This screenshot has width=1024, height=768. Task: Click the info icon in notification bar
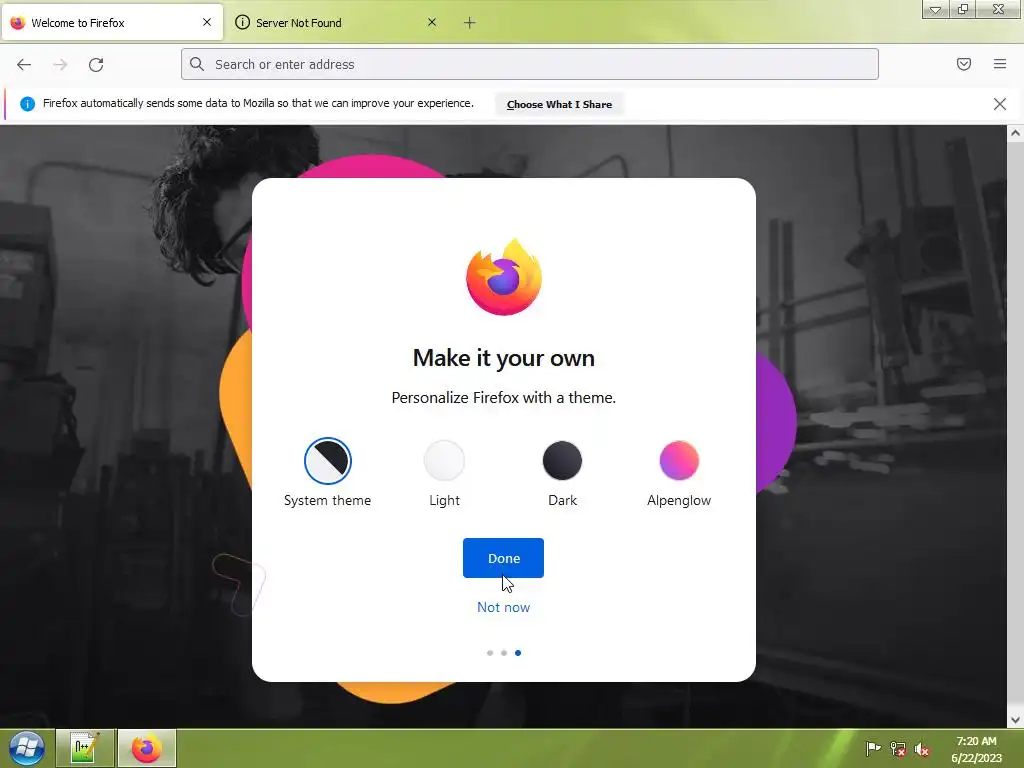pyautogui.click(x=27, y=104)
